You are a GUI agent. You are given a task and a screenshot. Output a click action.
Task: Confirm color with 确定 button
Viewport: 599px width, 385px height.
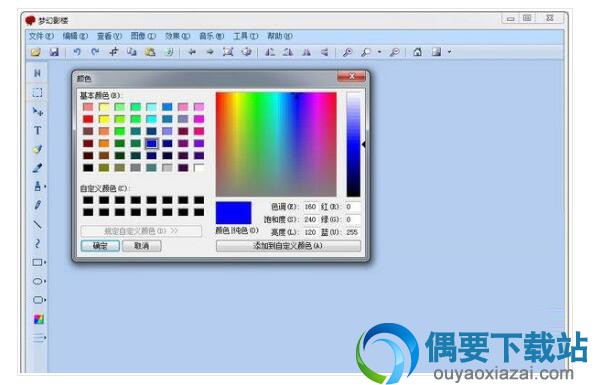100,246
